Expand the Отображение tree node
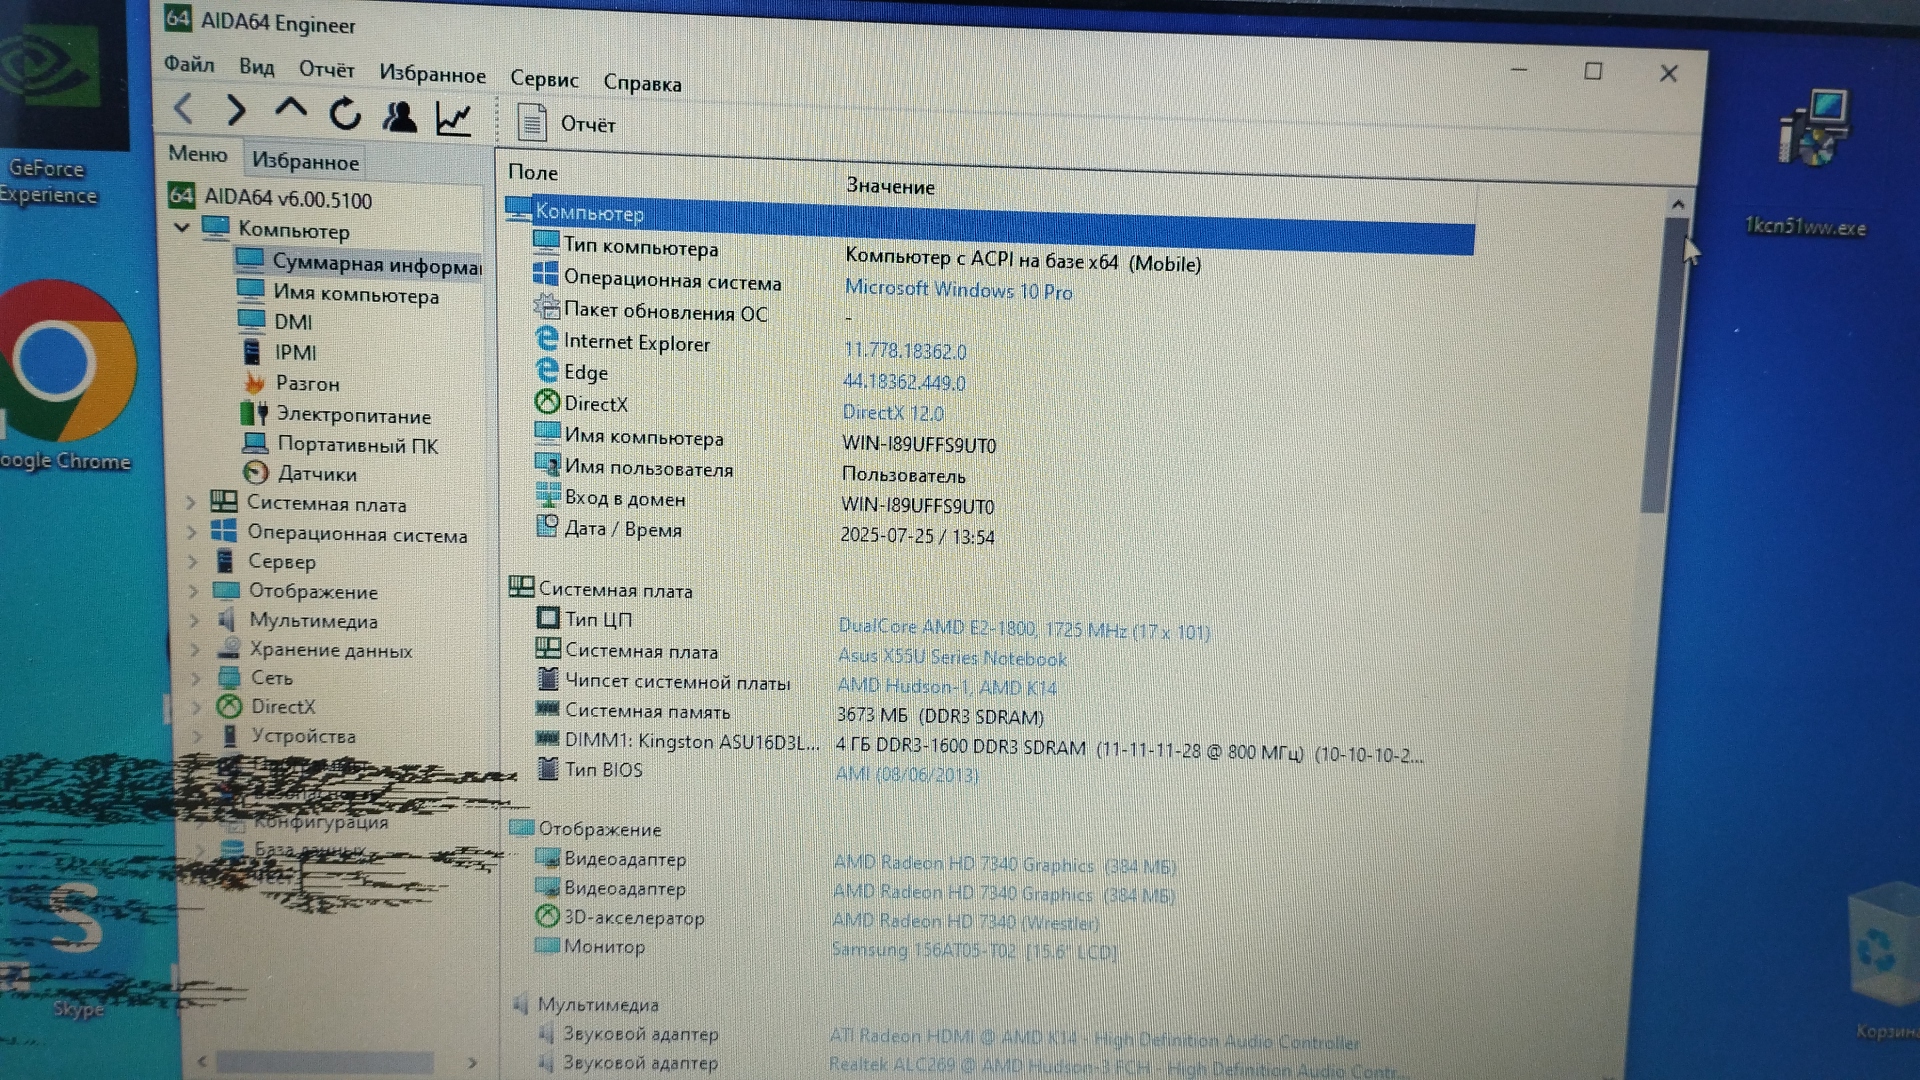Screen dimensions: 1920x1080 point(194,591)
